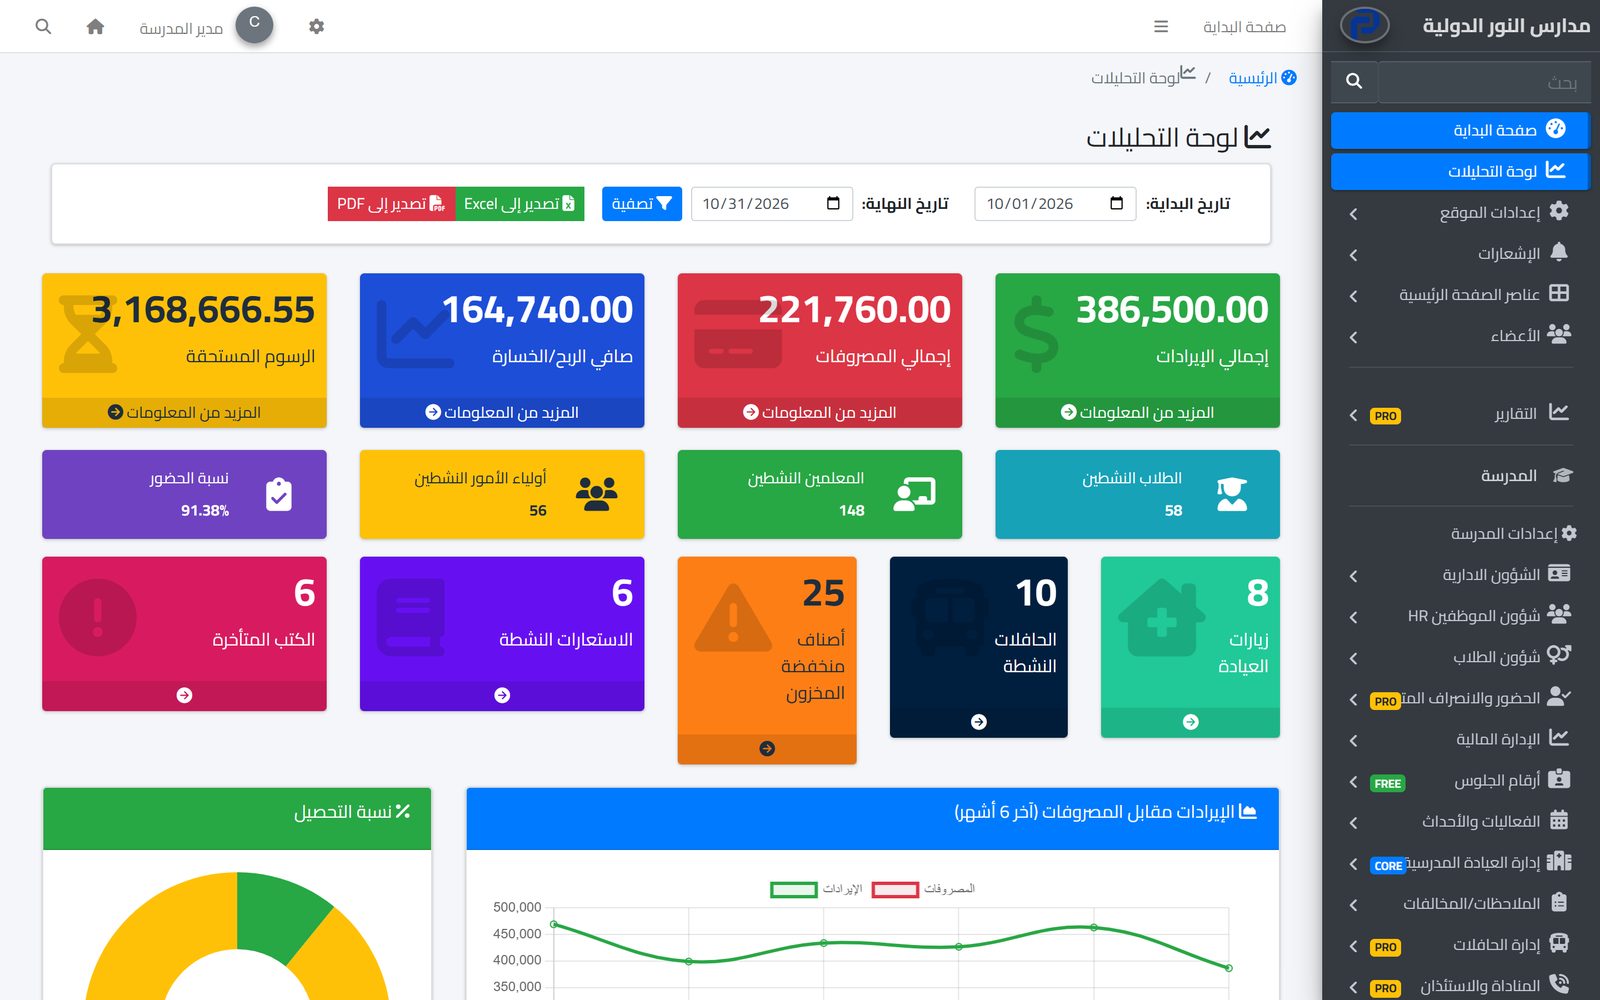The height and width of the screenshot is (1000, 1600).
Task: Click the user avatar circle with letter C
Action: click(254, 25)
